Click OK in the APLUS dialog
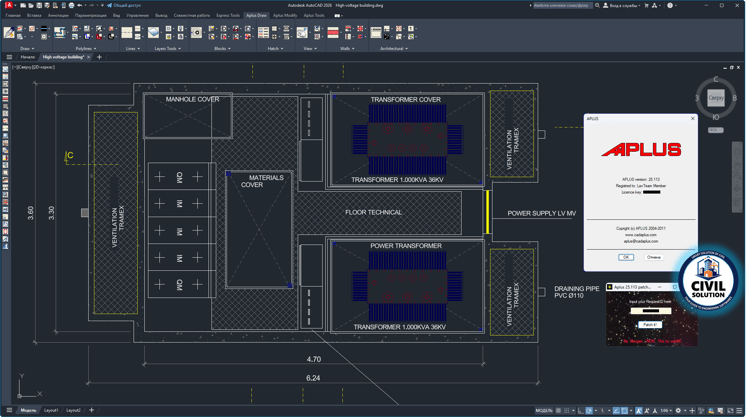The width and height of the screenshot is (750, 417). click(x=626, y=257)
